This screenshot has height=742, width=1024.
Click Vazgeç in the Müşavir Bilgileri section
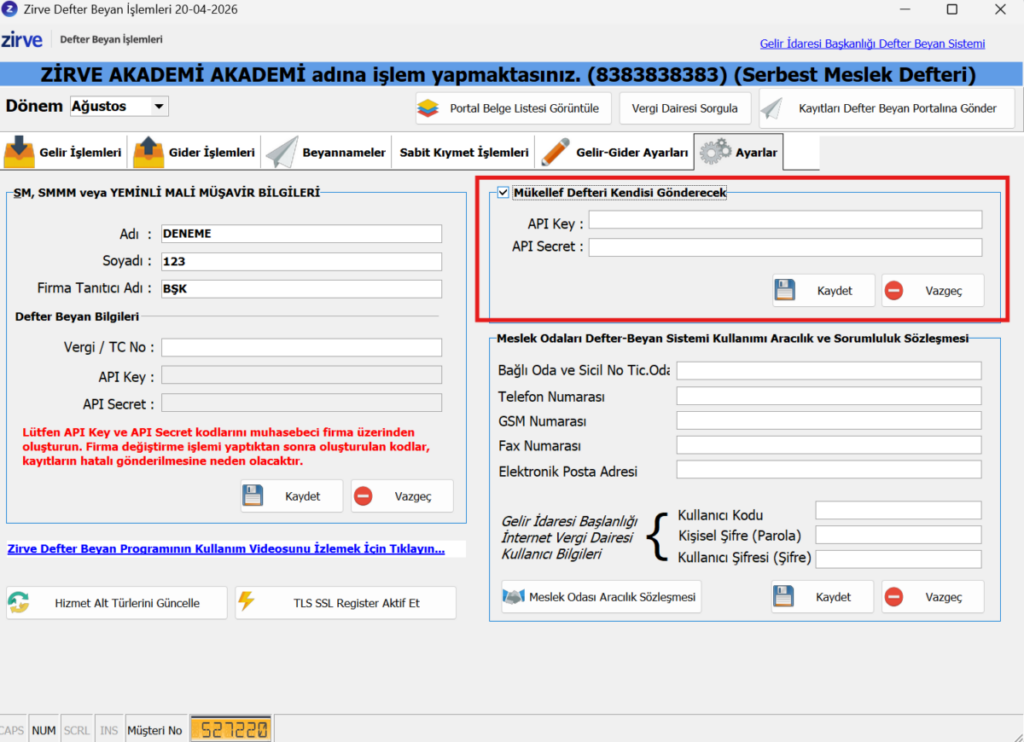[x=402, y=496]
